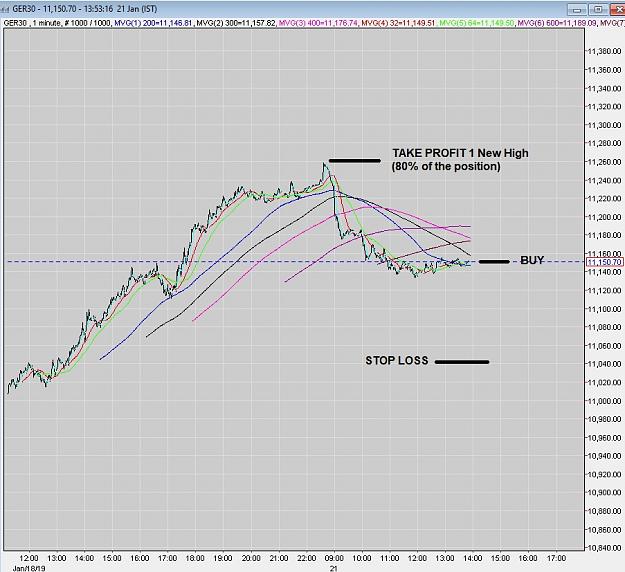
Task: Click the '11,000.00' price axis label
Action: pyautogui.click(x=605, y=401)
